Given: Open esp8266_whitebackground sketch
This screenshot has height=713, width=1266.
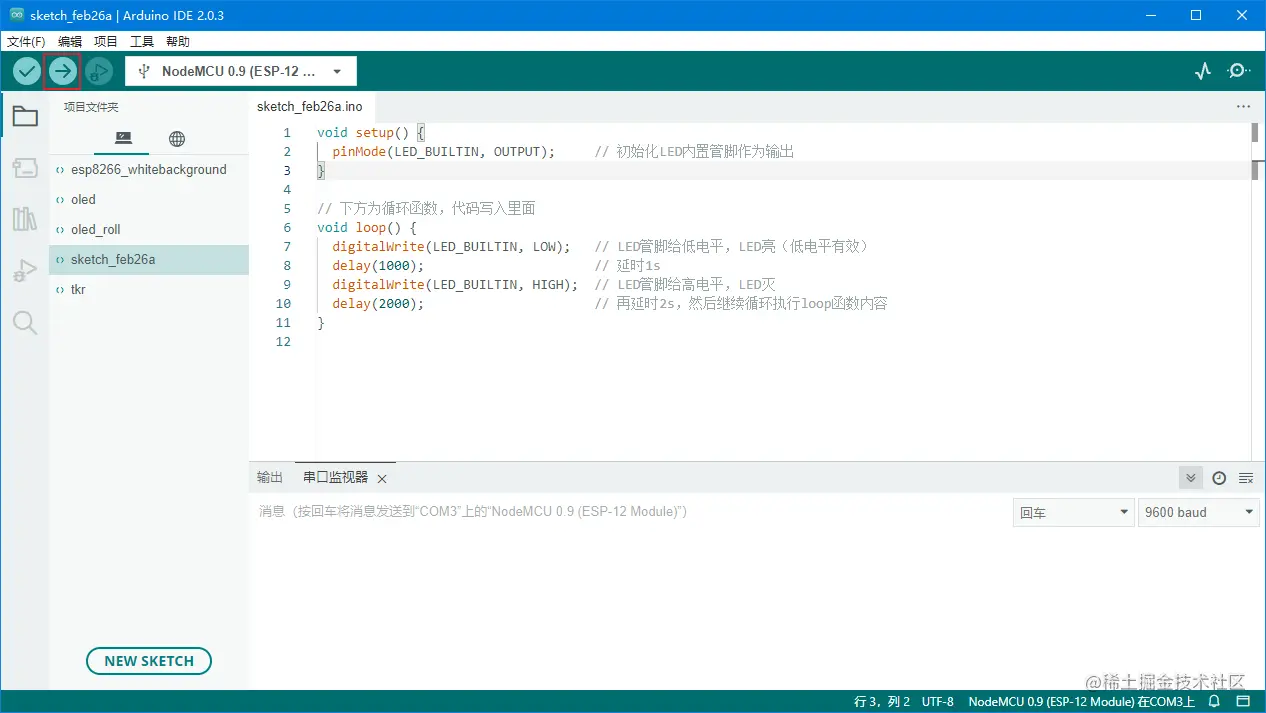Looking at the screenshot, I should (149, 170).
